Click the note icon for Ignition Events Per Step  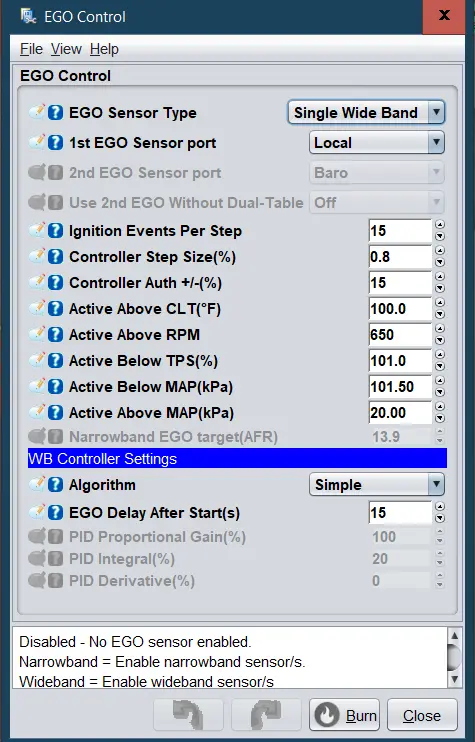(x=37, y=230)
